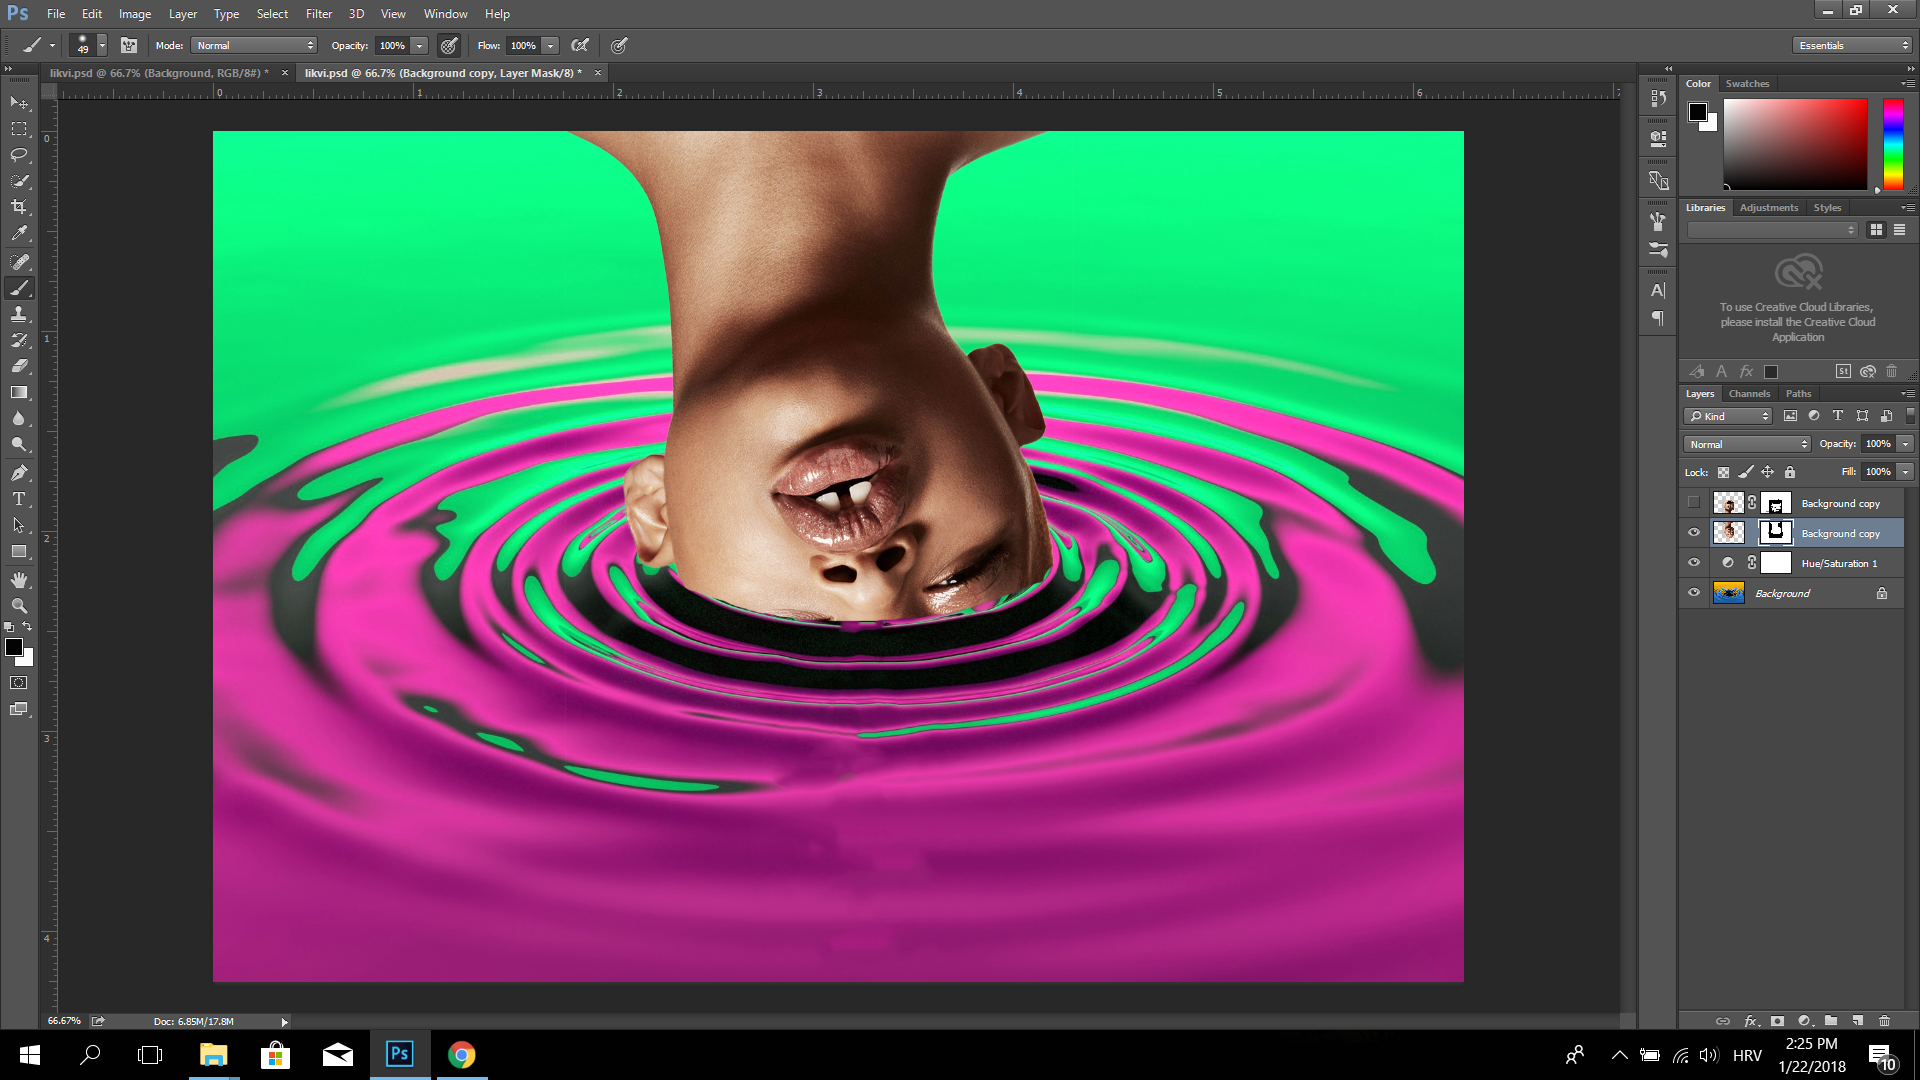Click the foreground color swatch in toolbar
Viewport: 1920px width, 1080px height.
[x=13, y=647]
